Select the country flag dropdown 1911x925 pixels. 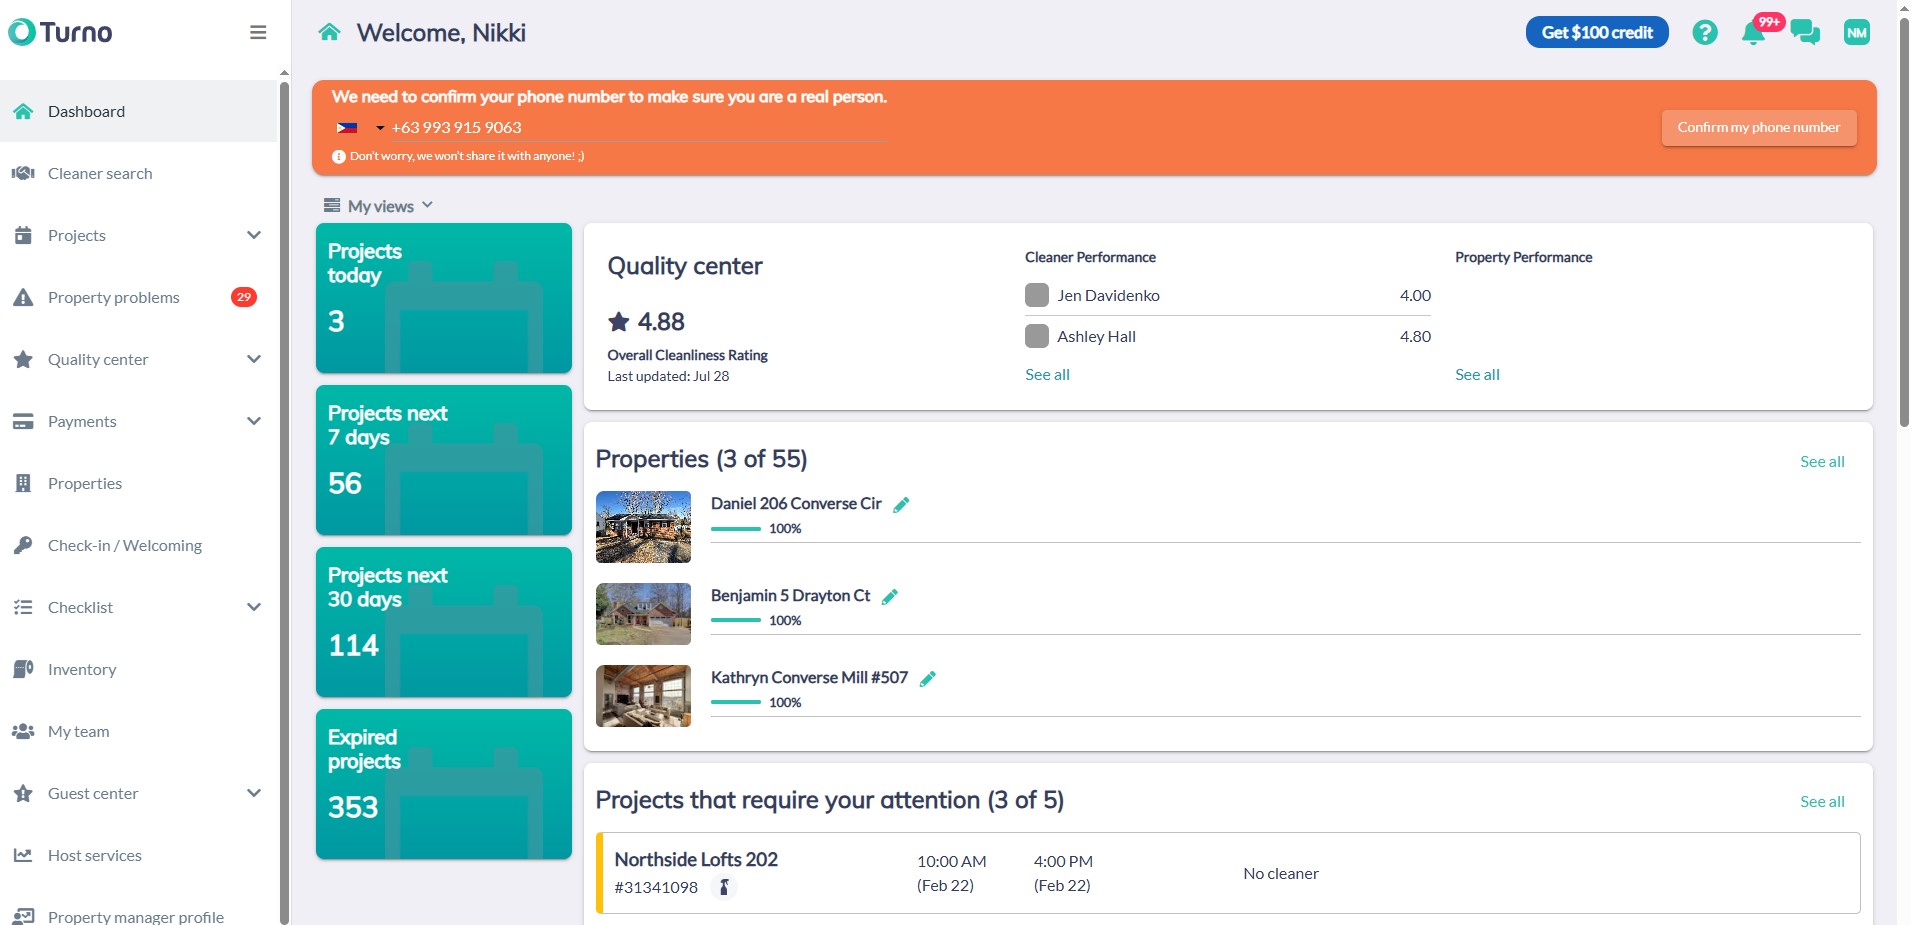coord(360,128)
